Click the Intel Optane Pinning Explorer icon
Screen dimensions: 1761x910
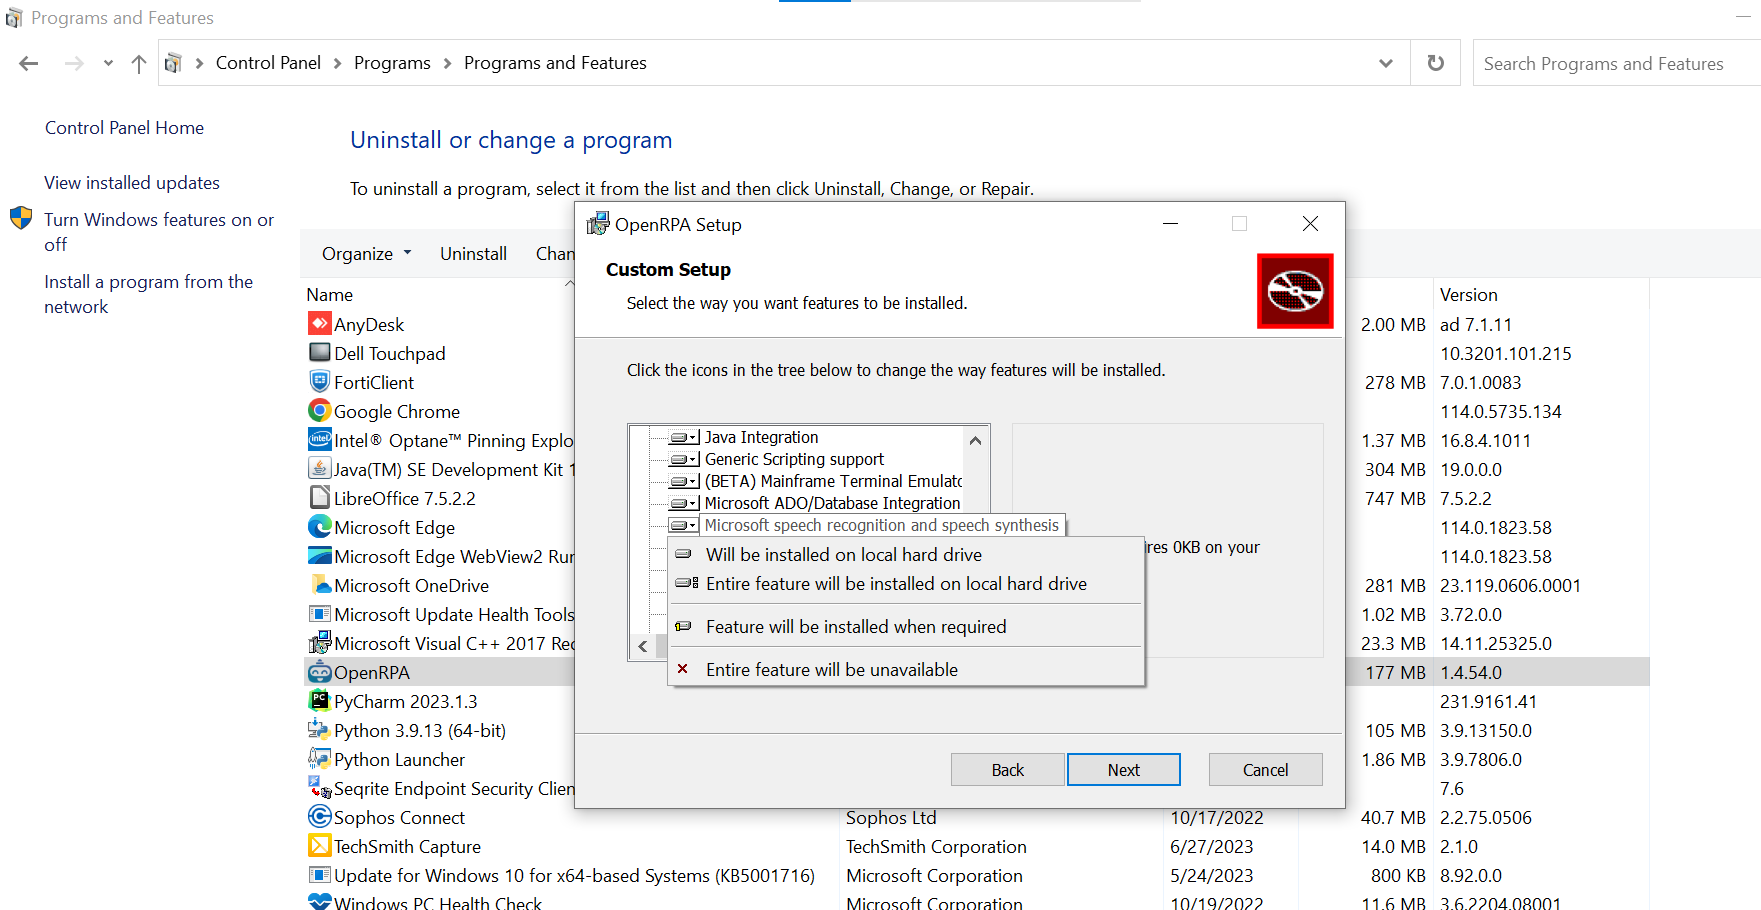coord(319,439)
